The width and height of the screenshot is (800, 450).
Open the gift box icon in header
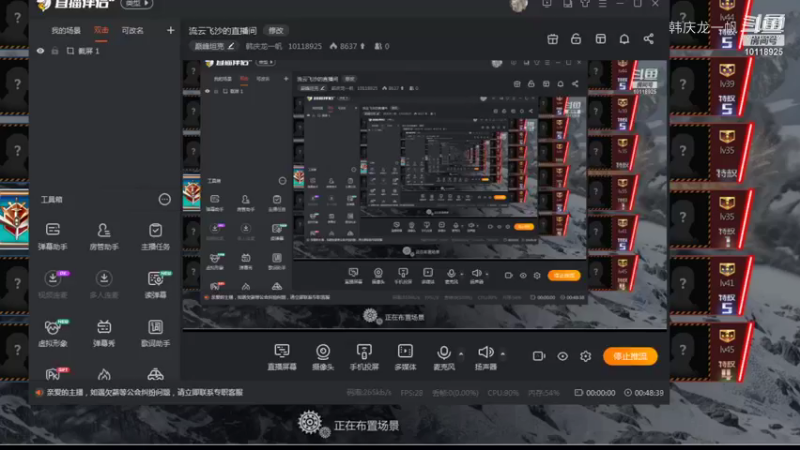(553, 39)
